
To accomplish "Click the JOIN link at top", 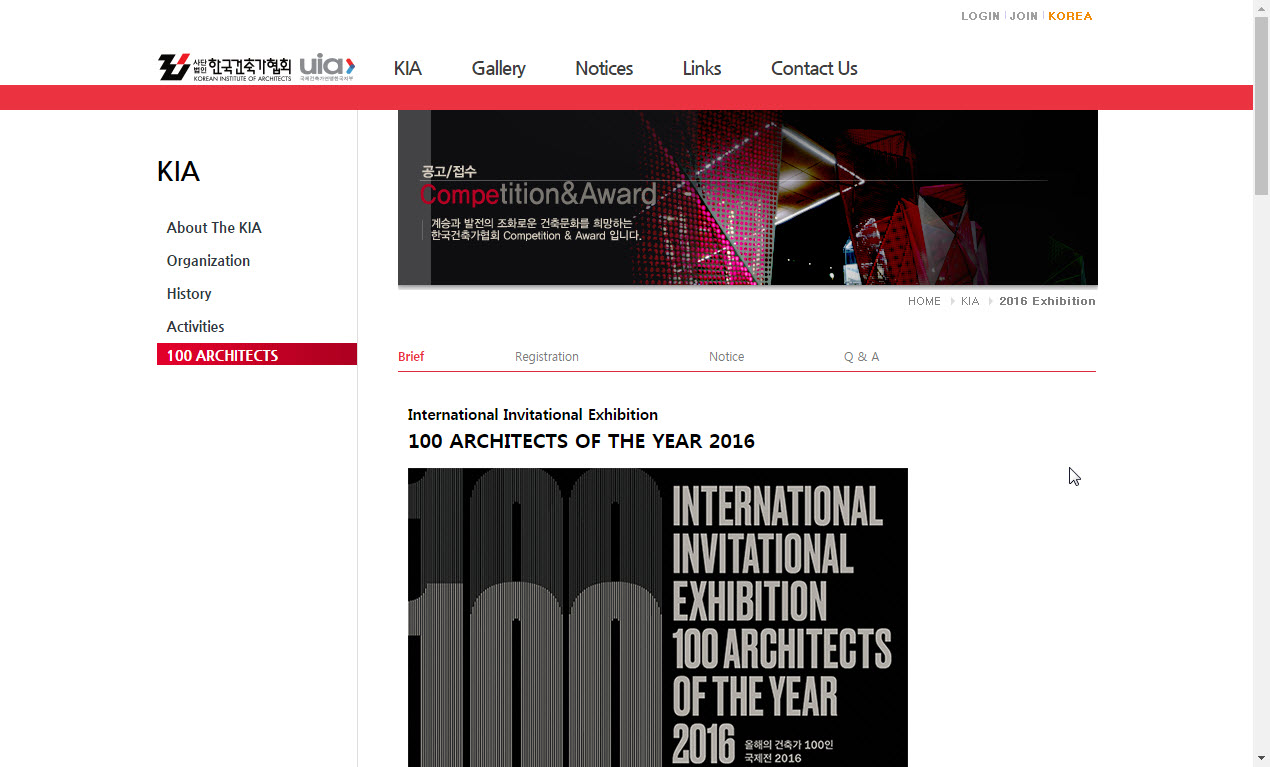I will (1023, 16).
